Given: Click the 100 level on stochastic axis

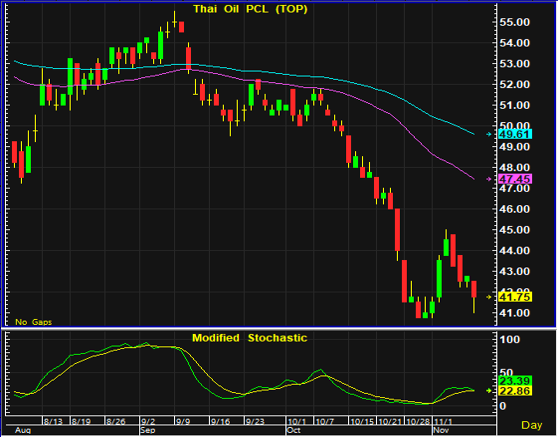Looking at the screenshot, I should tap(510, 339).
